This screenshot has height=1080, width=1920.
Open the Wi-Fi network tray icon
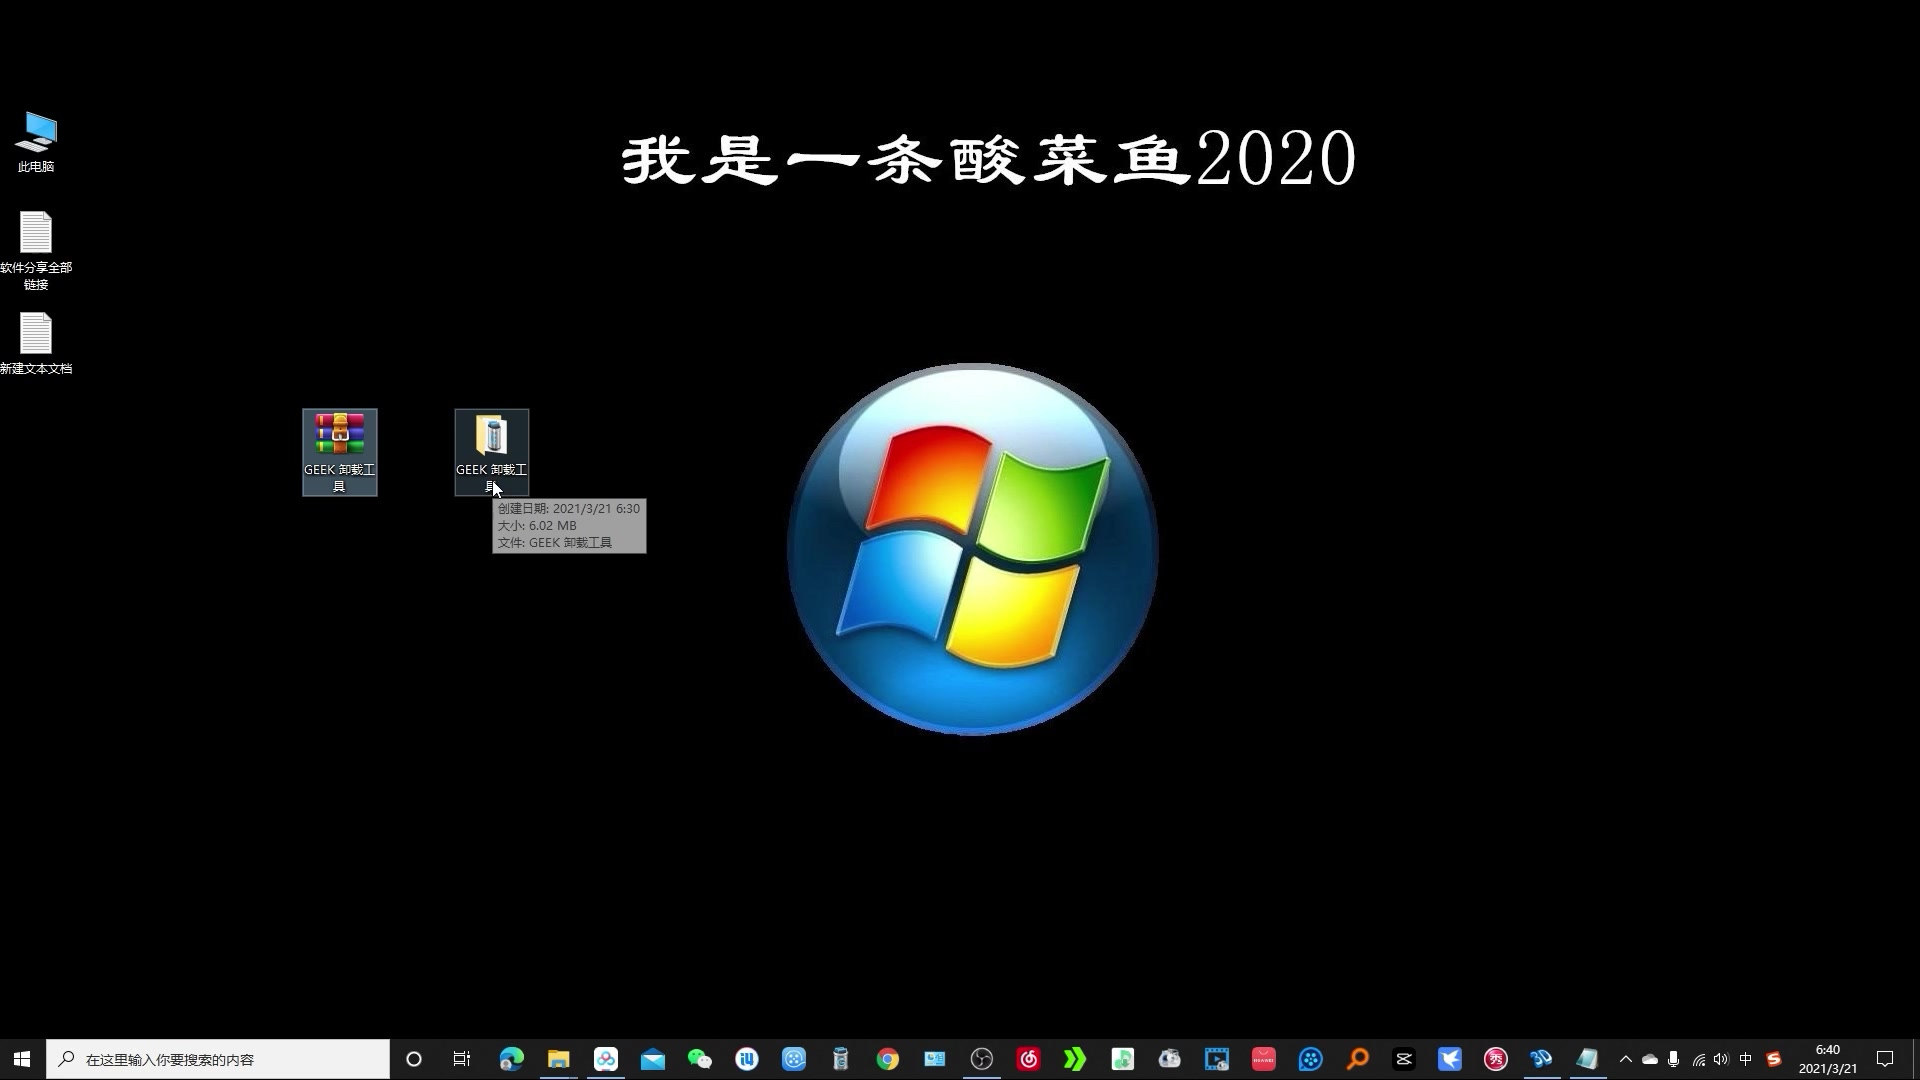point(1698,1059)
